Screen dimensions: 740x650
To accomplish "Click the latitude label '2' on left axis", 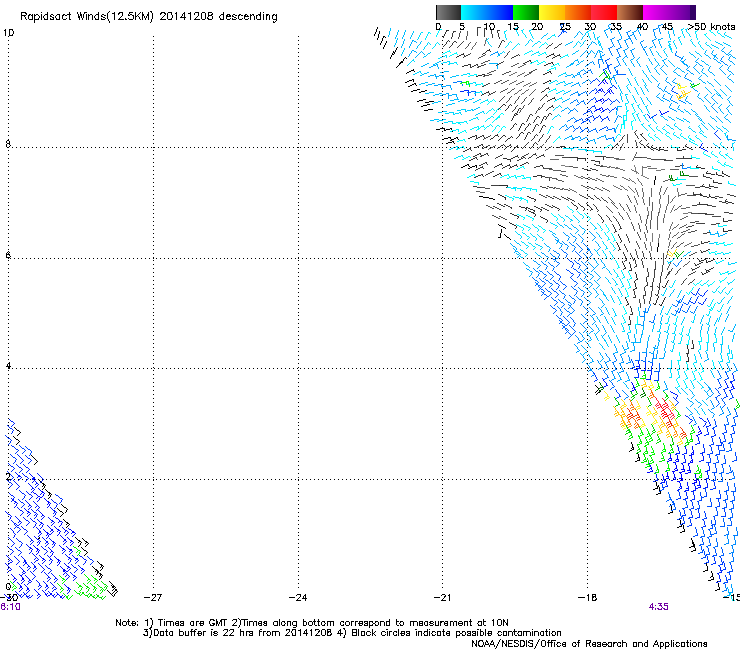I will 8,477.
